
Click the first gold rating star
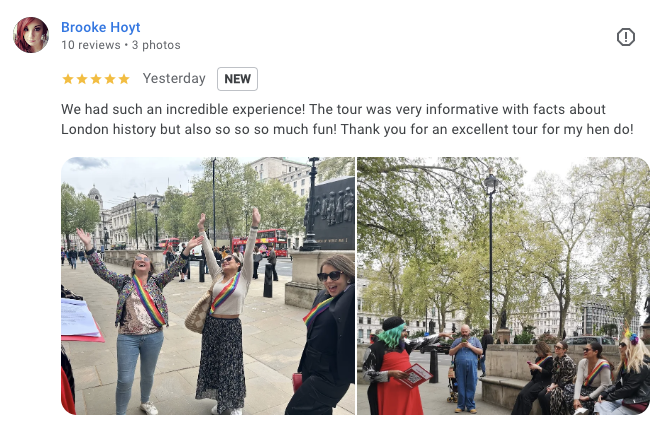(x=68, y=79)
